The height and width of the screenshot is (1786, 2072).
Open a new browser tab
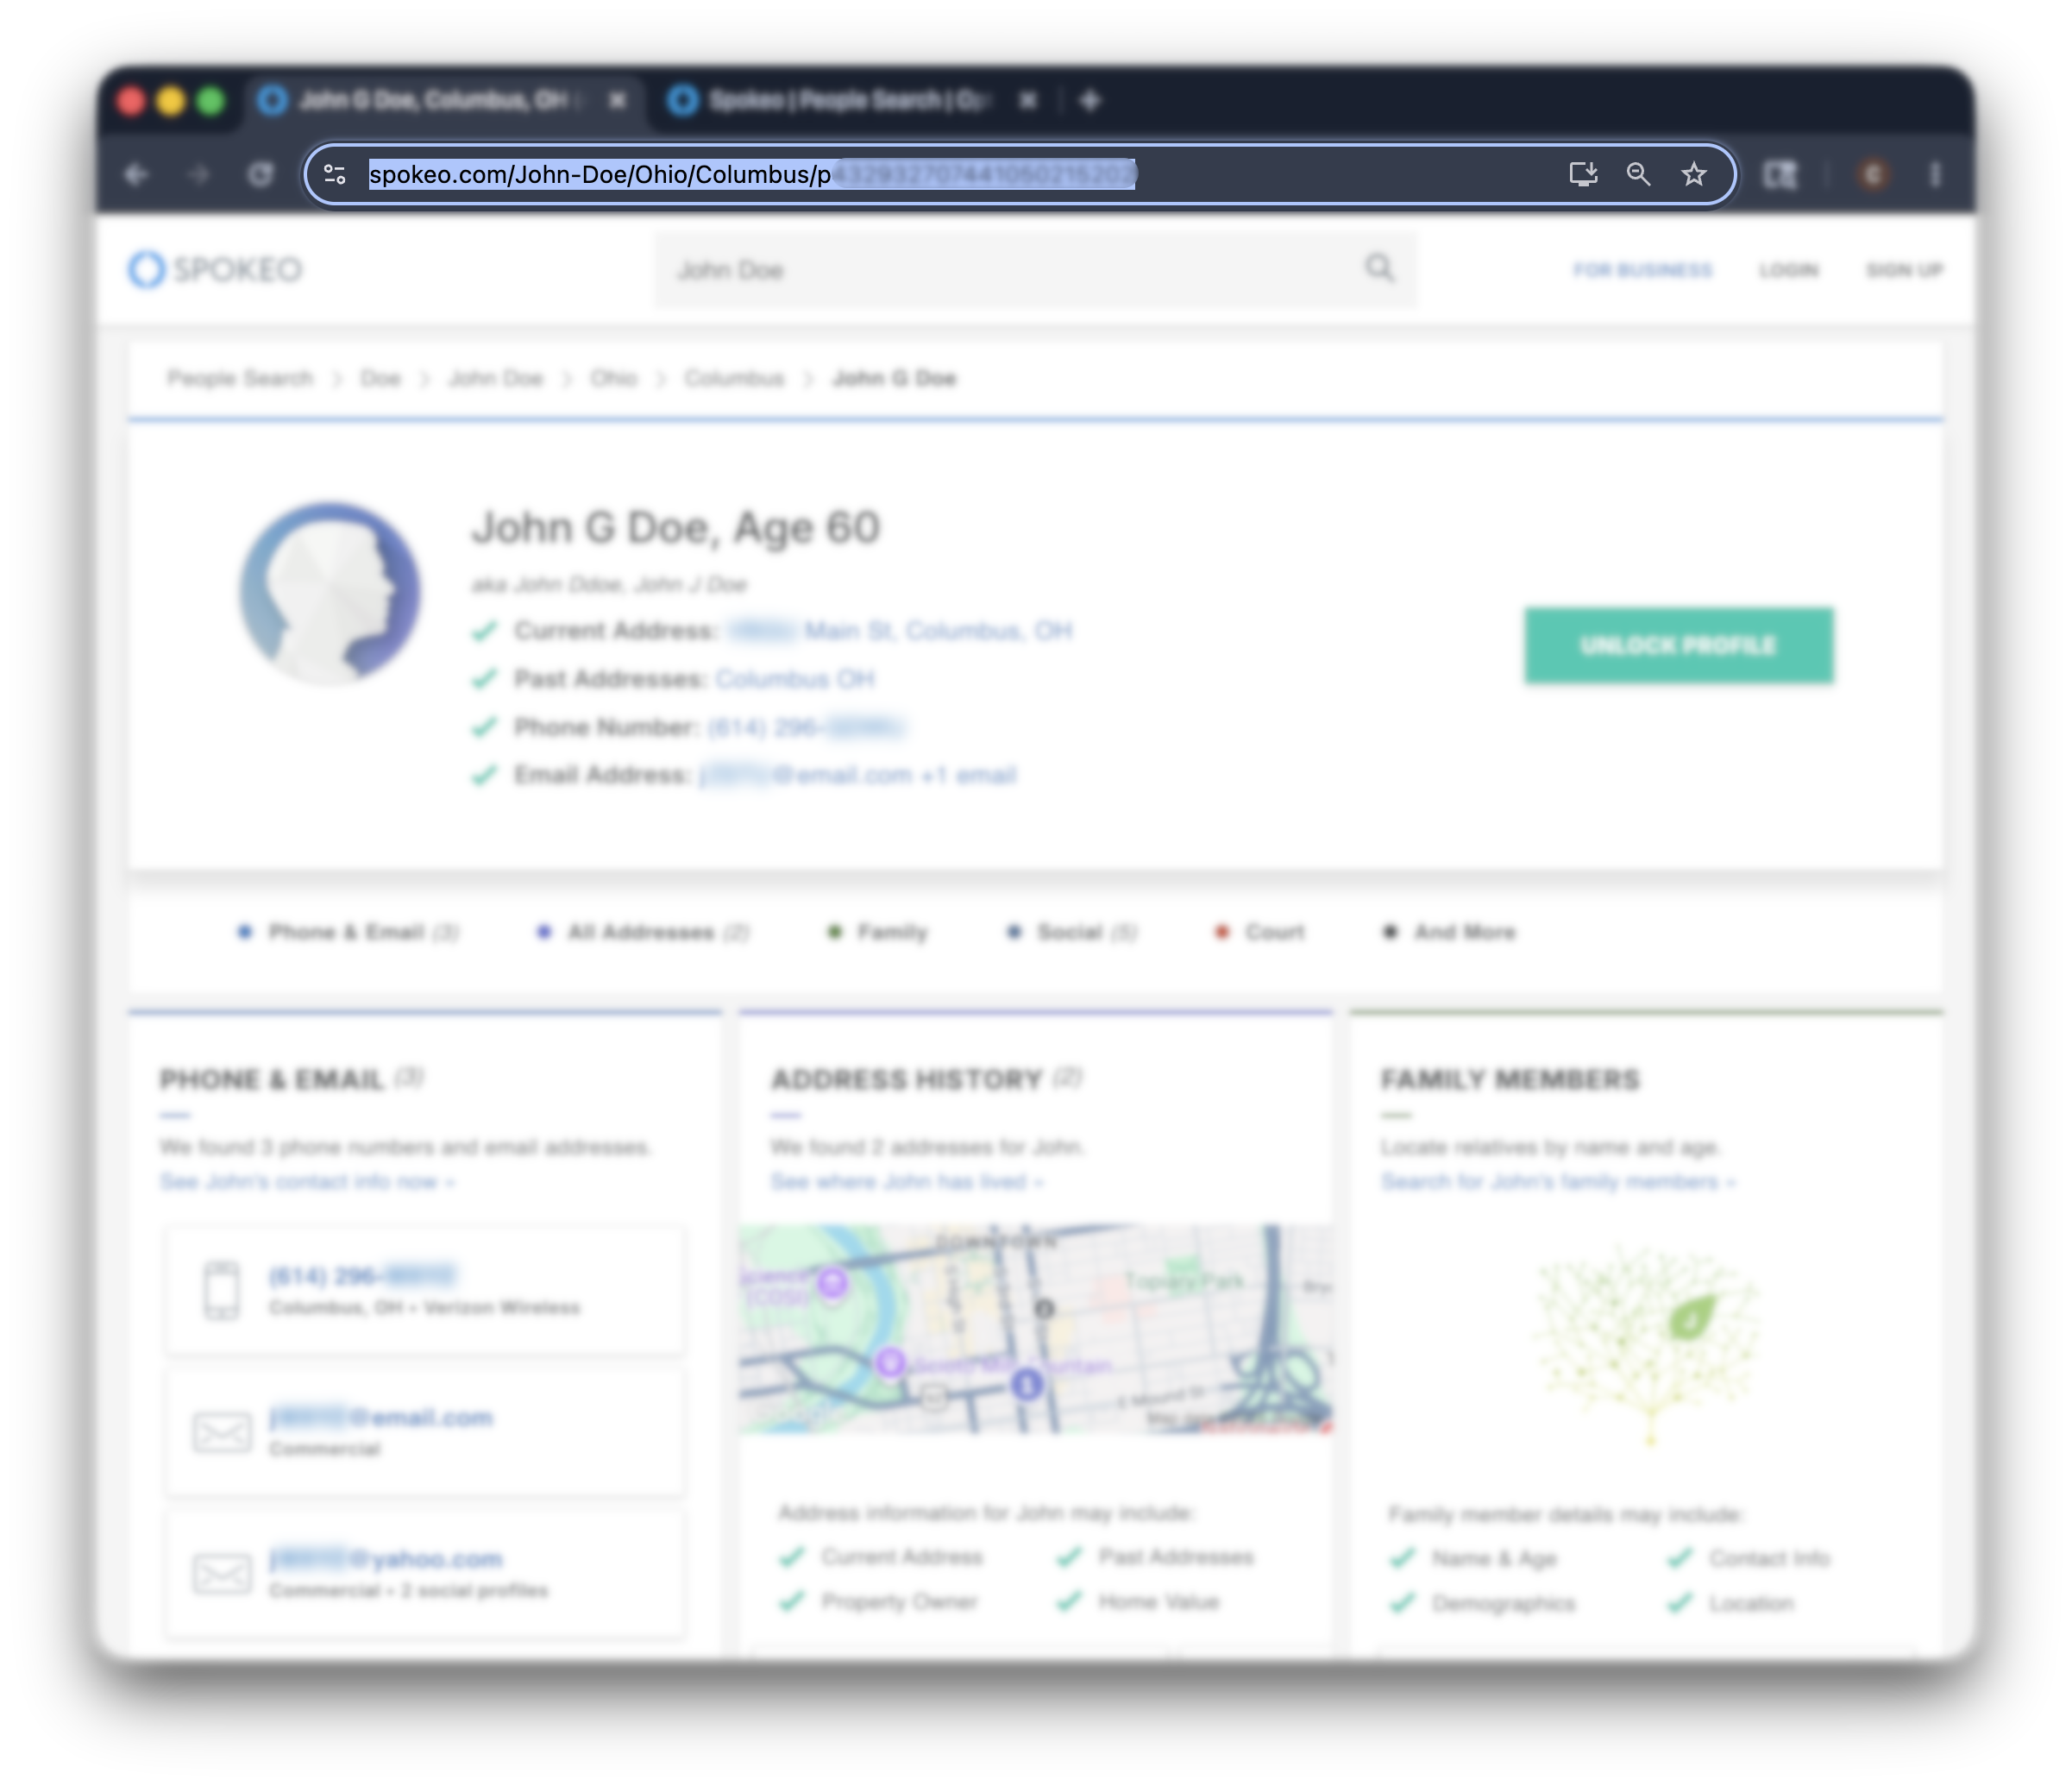point(1091,100)
